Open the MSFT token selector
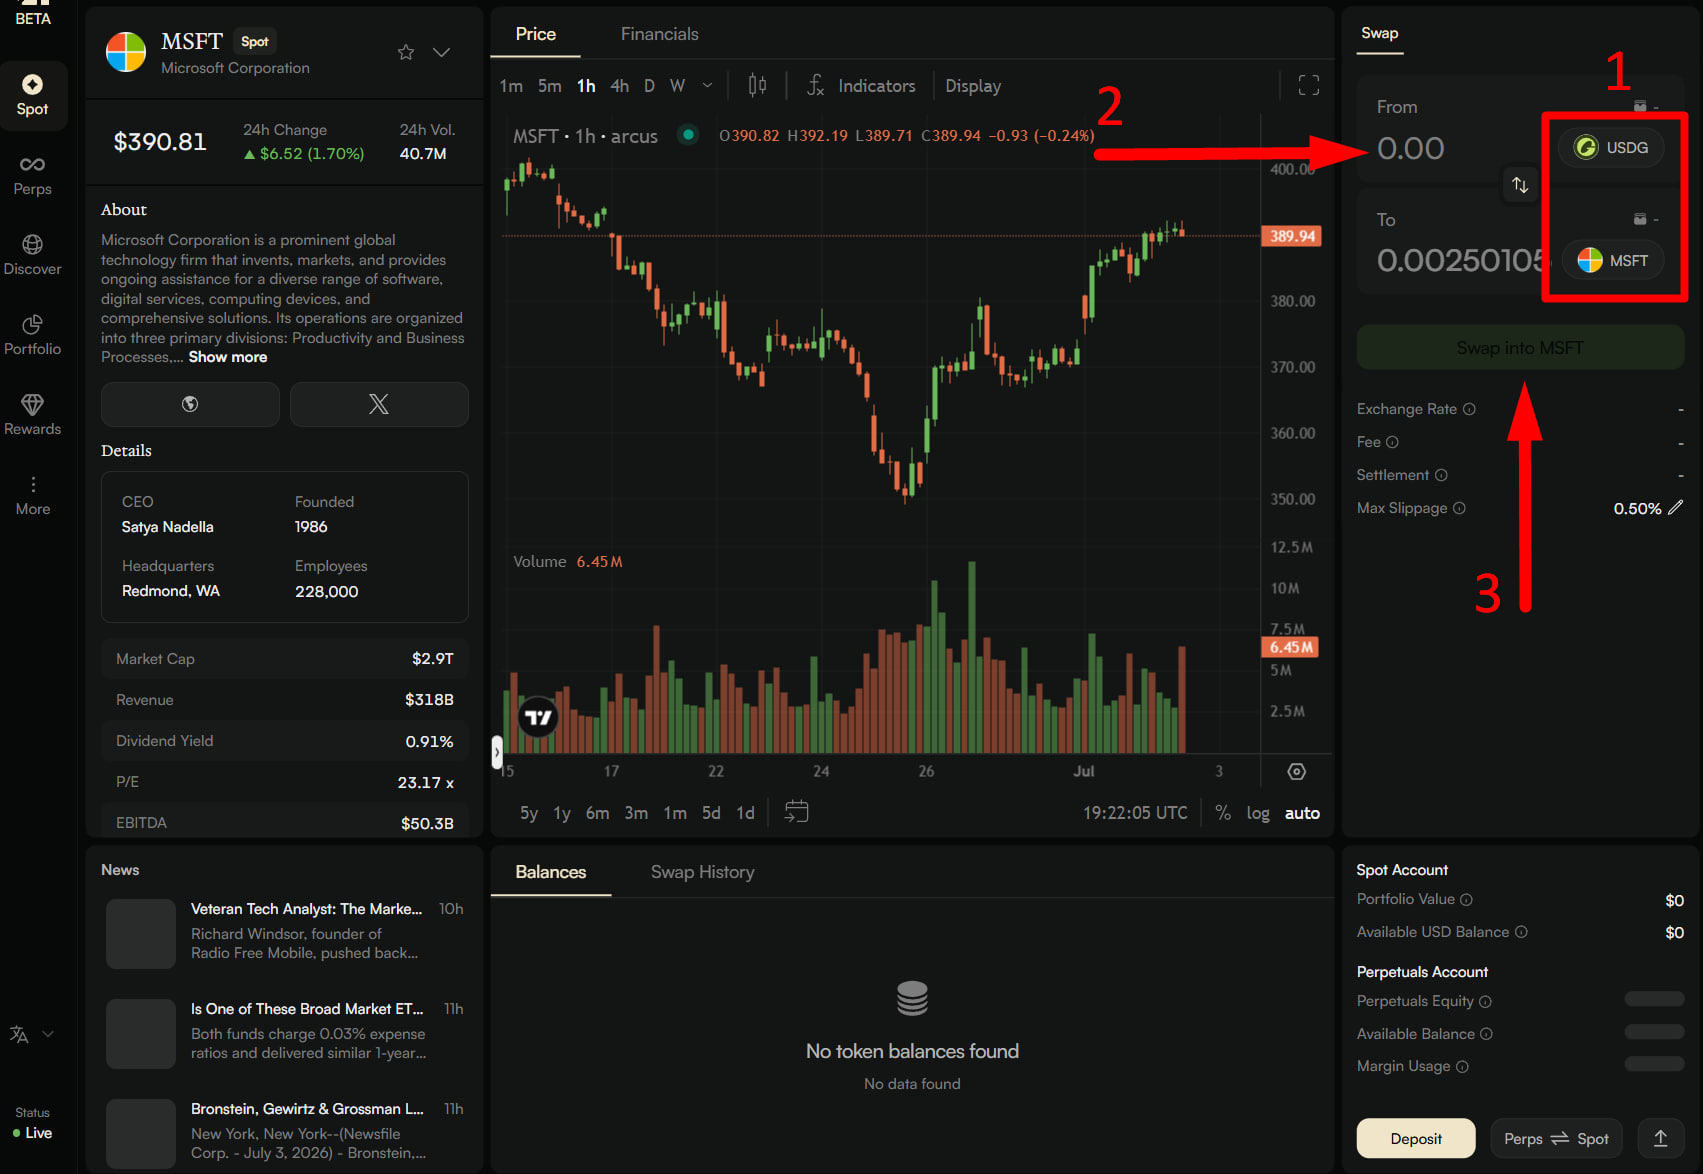 click(x=1612, y=260)
